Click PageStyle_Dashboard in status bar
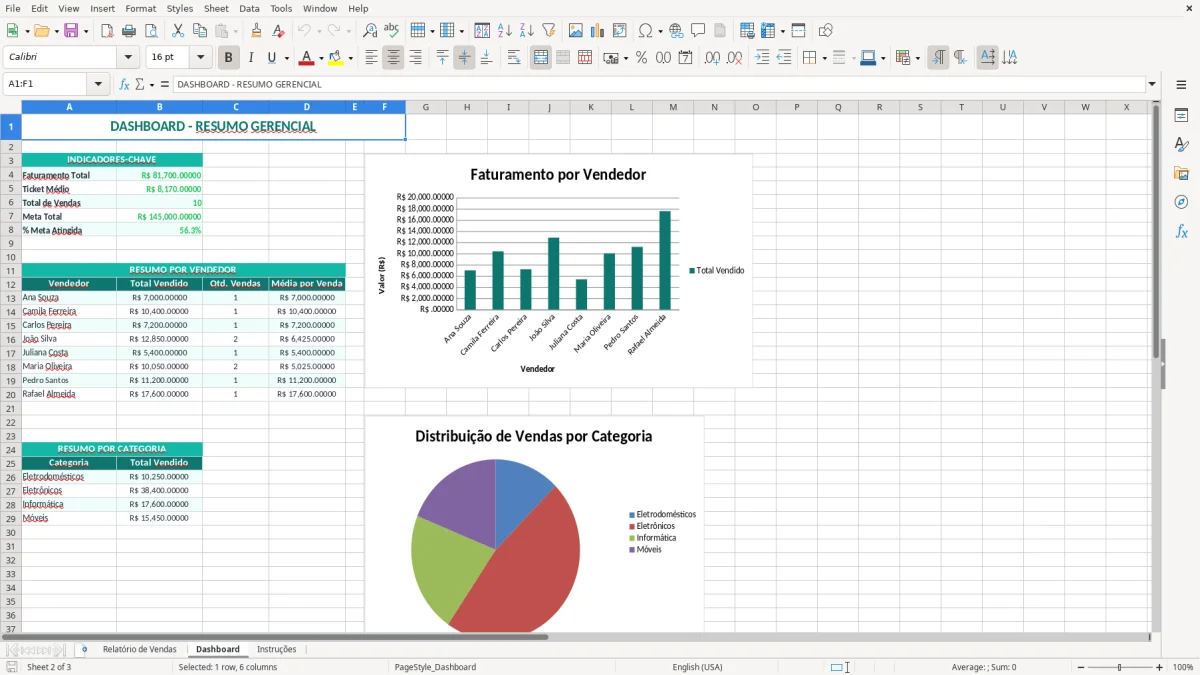 pyautogui.click(x=435, y=667)
